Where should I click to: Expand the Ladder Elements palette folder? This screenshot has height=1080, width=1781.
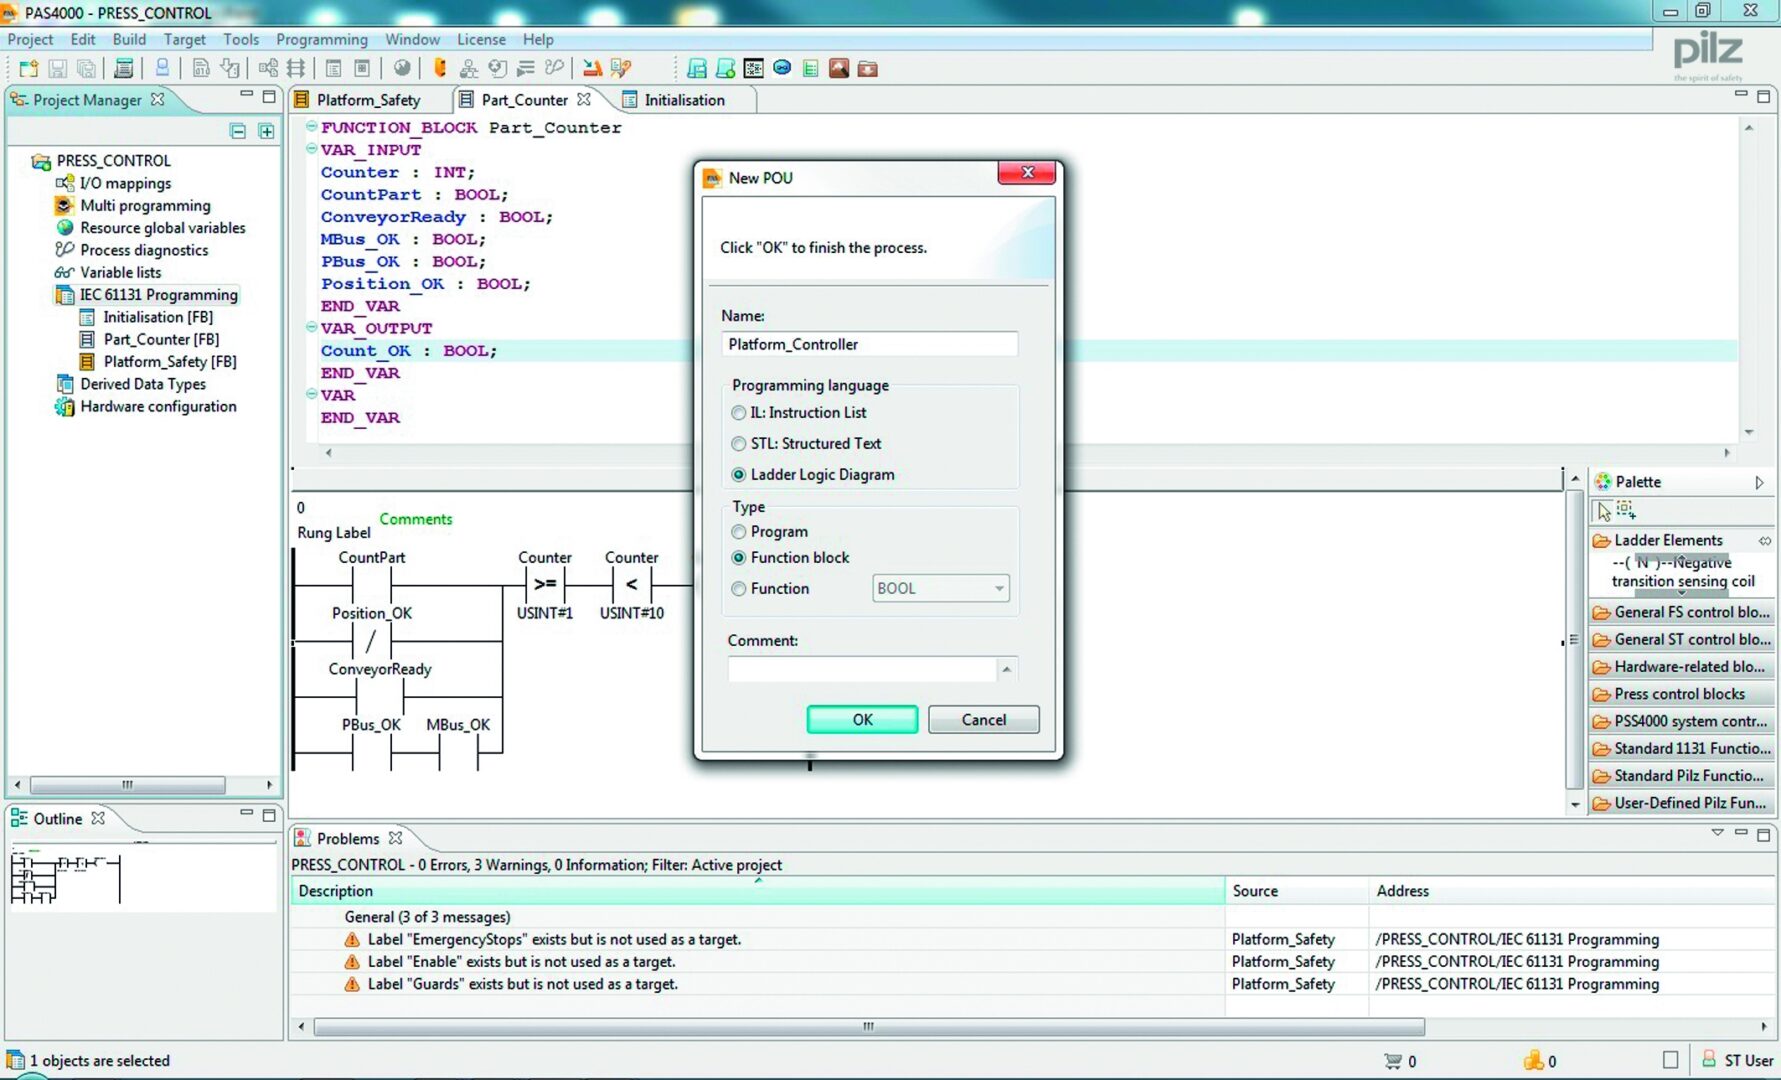[1681, 540]
